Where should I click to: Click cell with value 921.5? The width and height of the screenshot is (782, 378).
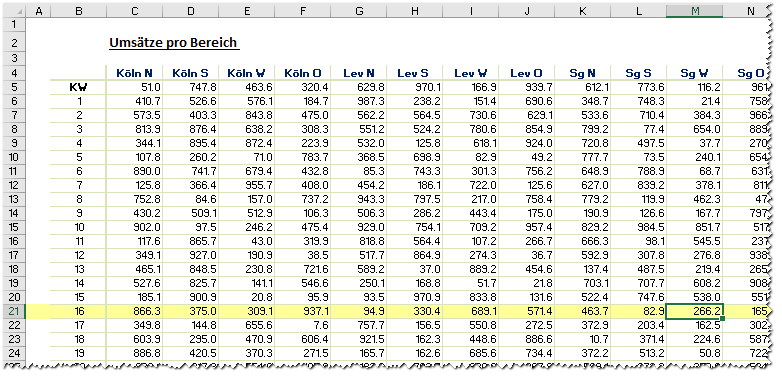[x=359, y=340]
